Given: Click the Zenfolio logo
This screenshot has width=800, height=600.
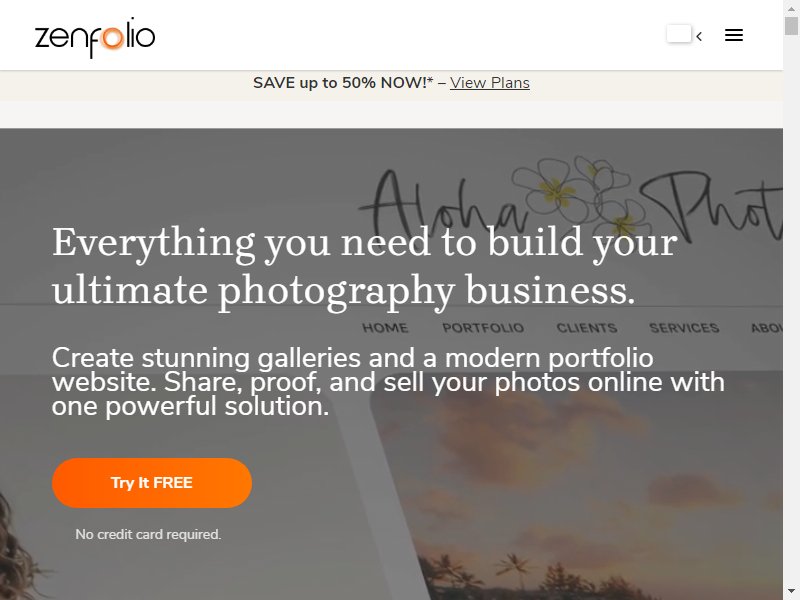Looking at the screenshot, I should click(95, 37).
